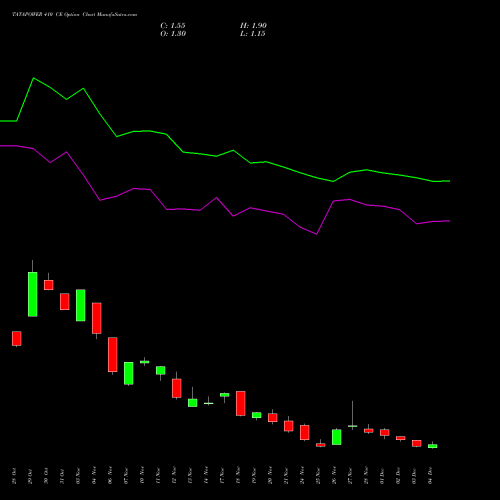Click the 07 Nov date label
The height and width of the screenshot is (500, 500).
coord(126,476)
